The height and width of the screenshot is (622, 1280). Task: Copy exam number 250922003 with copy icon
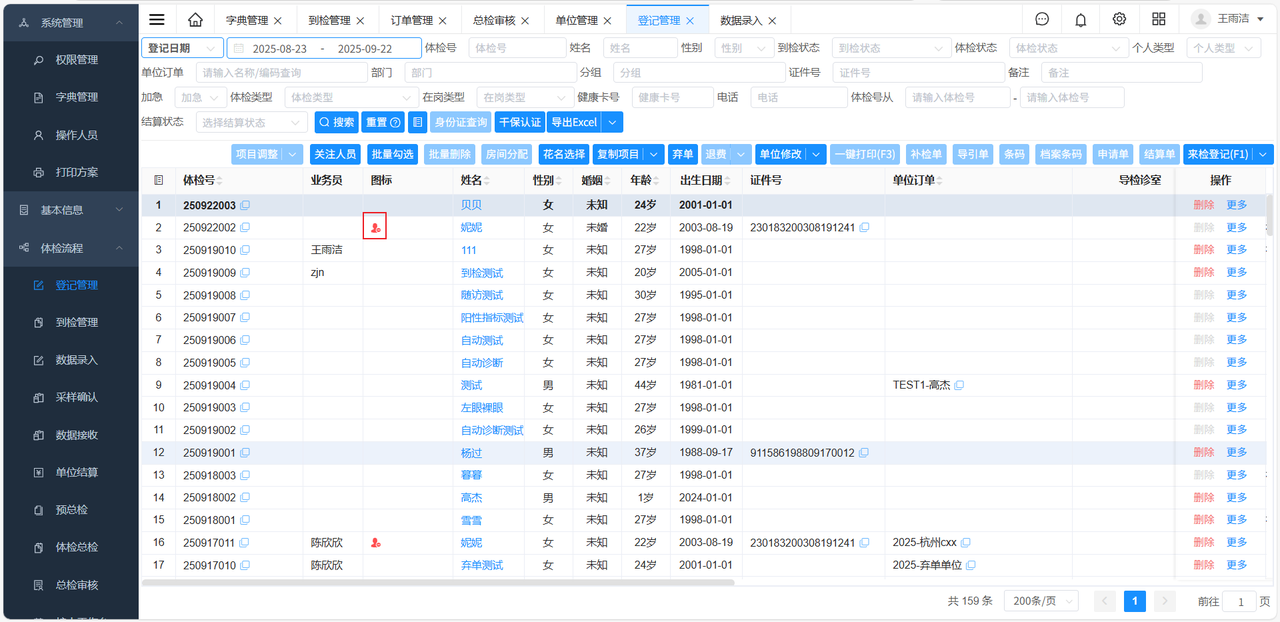[245, 205]
